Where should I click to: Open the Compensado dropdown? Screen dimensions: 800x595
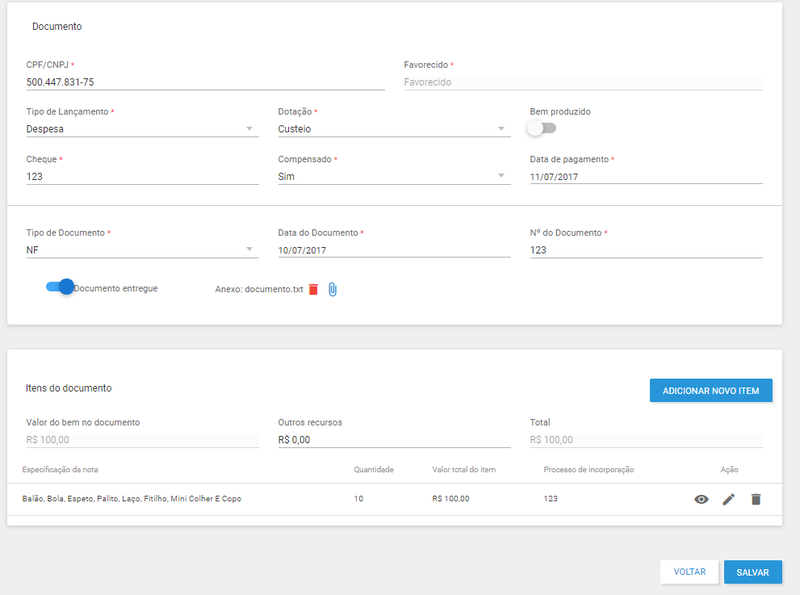[394, 177]
